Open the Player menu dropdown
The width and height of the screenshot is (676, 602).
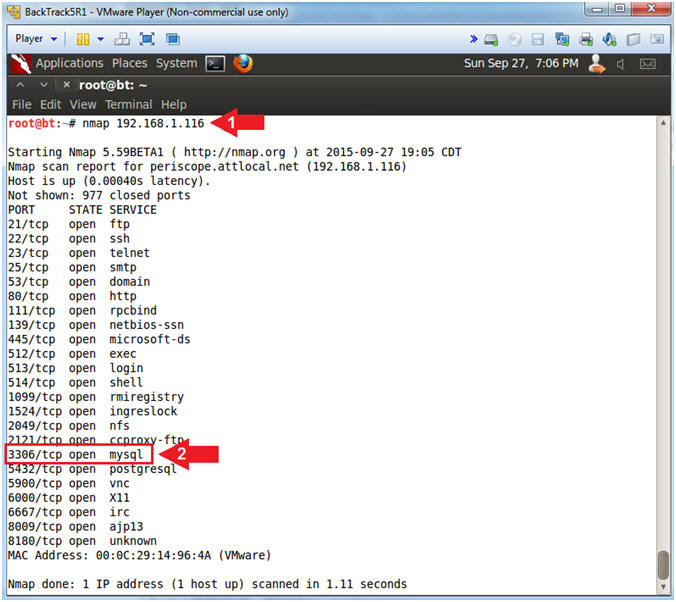pyautogui.click(x=36, y=39)
